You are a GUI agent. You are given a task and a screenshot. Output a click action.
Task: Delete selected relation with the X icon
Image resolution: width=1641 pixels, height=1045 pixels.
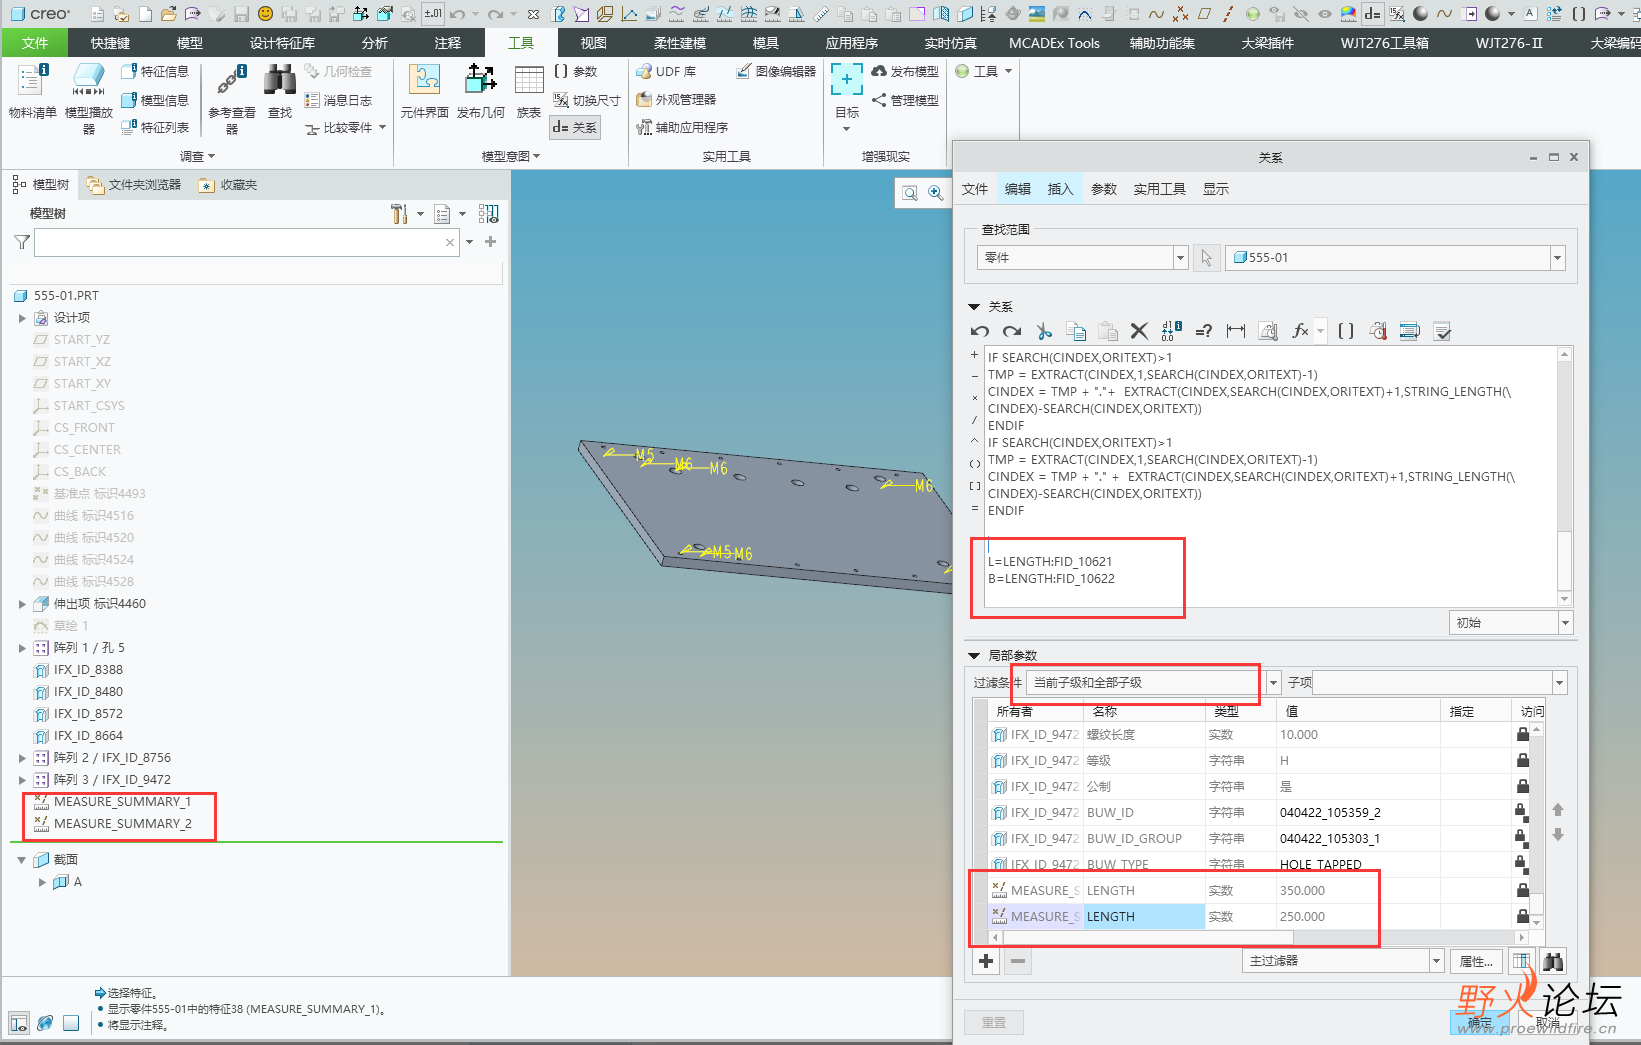[x=1139, y=332]
